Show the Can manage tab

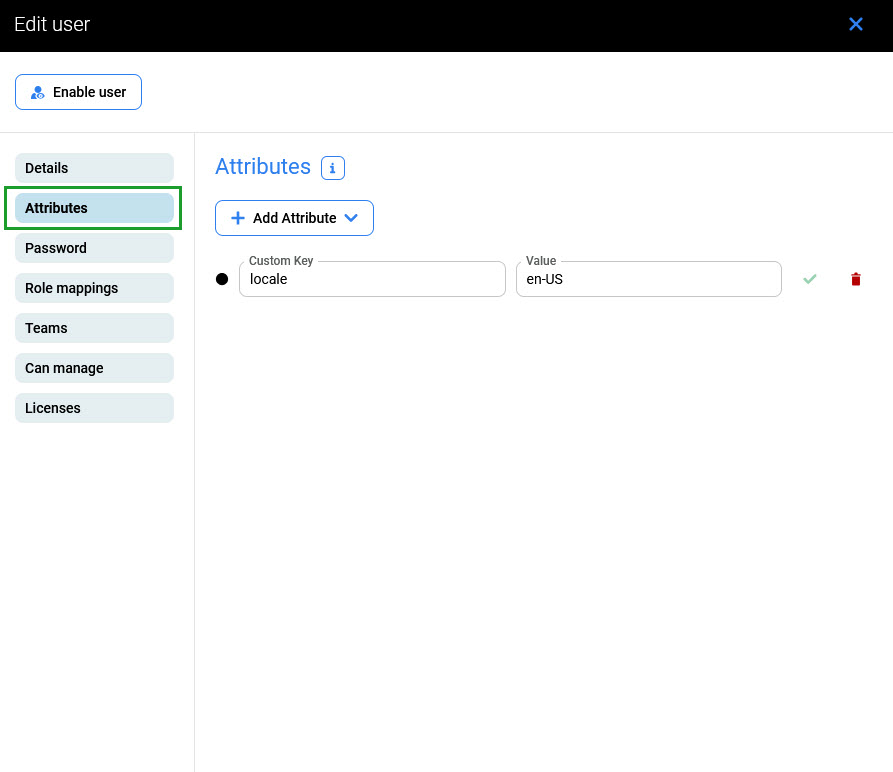coord(94,368)
